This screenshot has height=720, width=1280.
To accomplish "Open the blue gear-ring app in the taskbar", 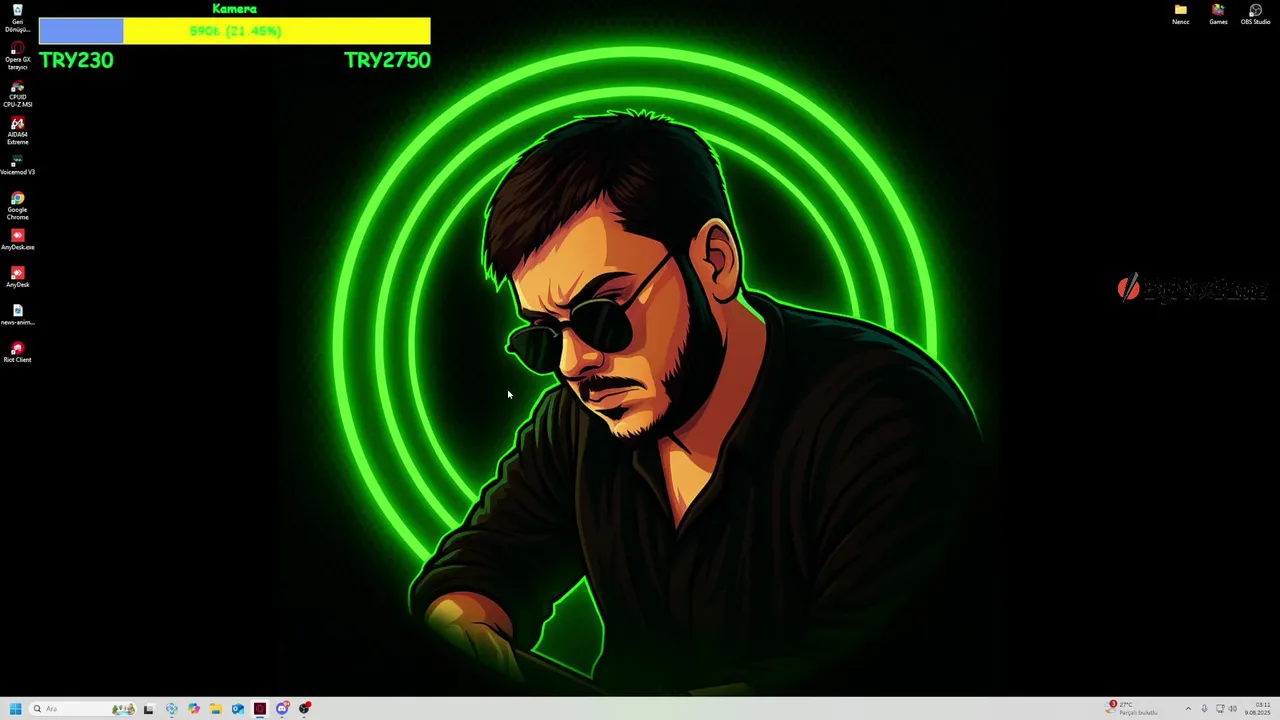I will click(x=172, y=709).
